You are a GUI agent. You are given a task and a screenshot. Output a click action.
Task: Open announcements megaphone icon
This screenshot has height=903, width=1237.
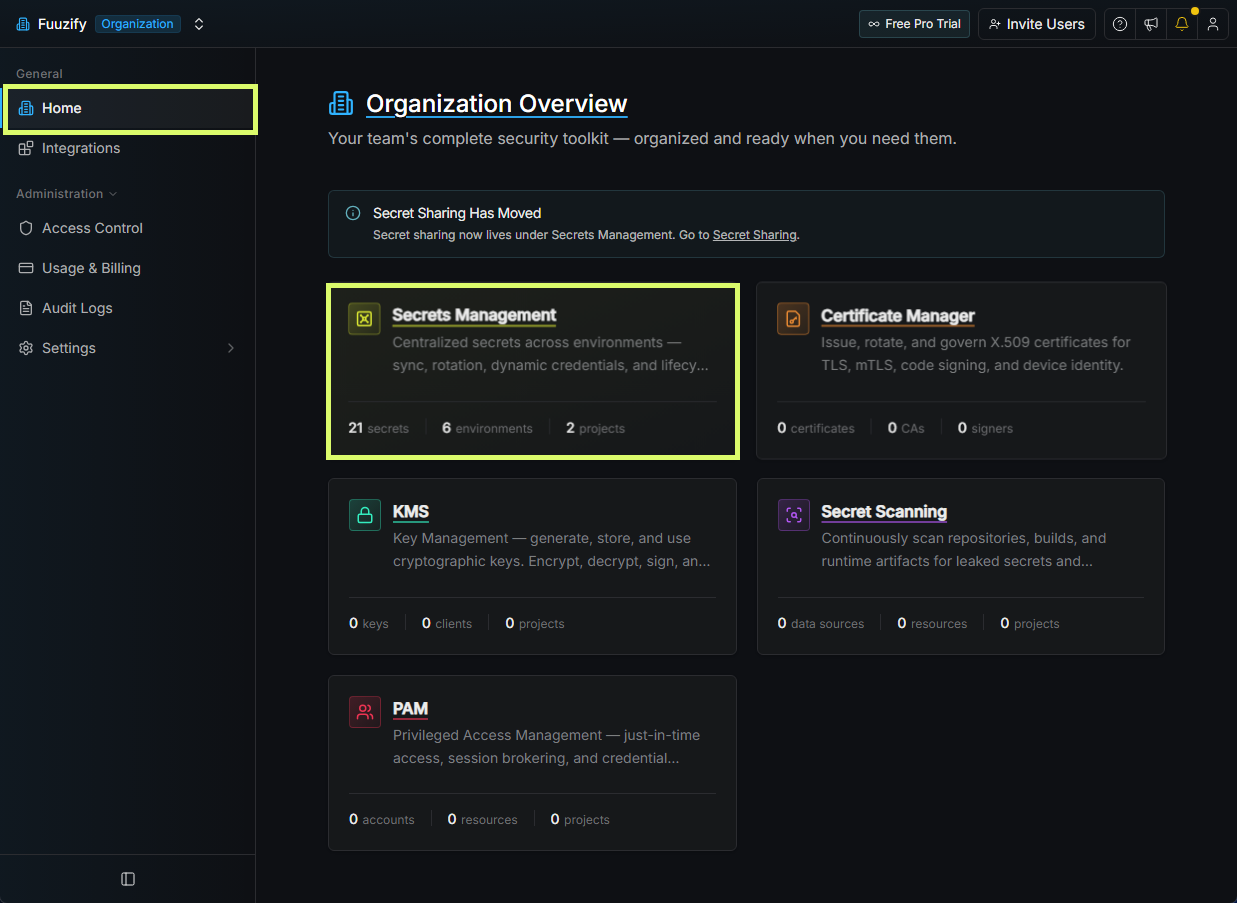pyautogui.click(x=1151, y=24)
